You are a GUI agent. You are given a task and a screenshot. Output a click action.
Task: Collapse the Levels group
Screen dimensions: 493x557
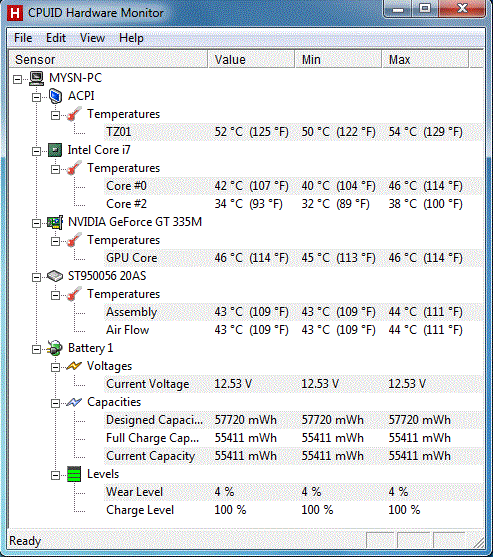point(55,475)
